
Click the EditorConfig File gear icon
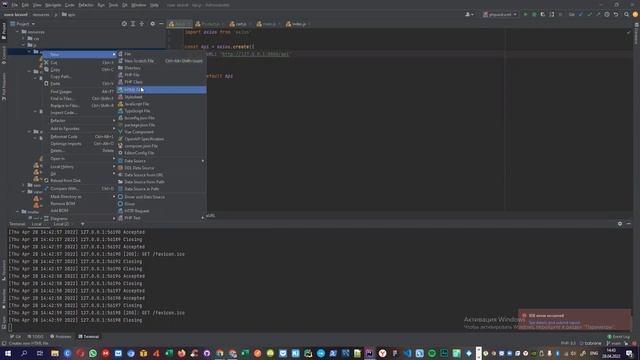click(x=120, y=153)
